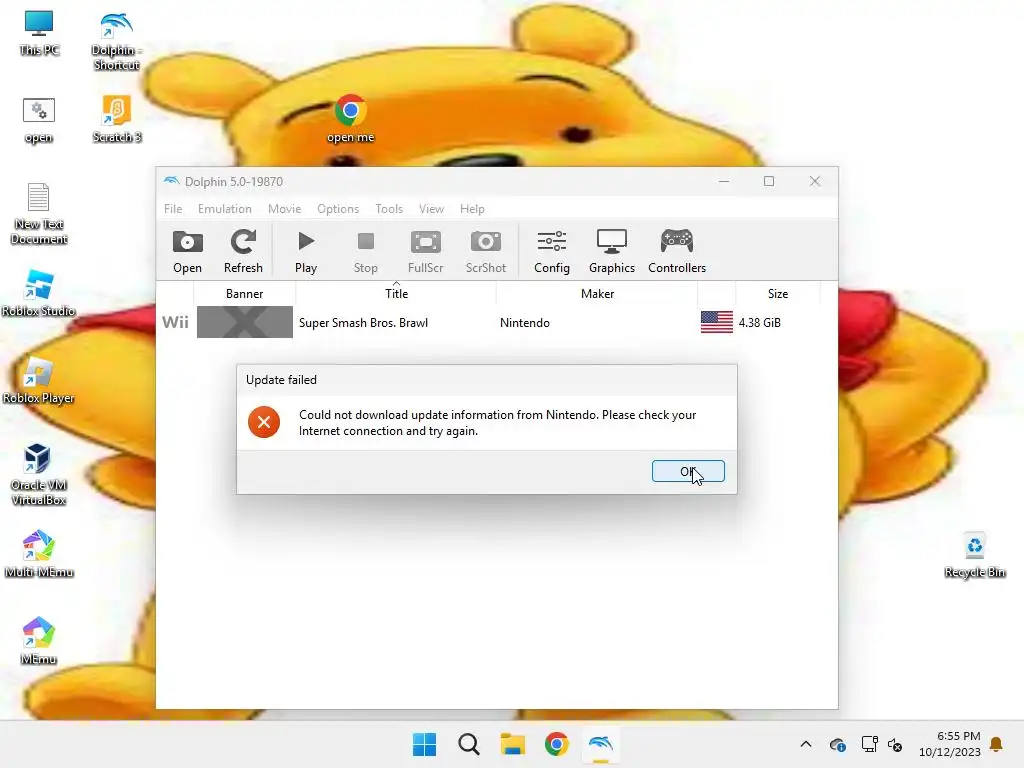Select the New Text Document icon
The image size is (1024, 768).
pyautogui.click(x=39, y=213)
